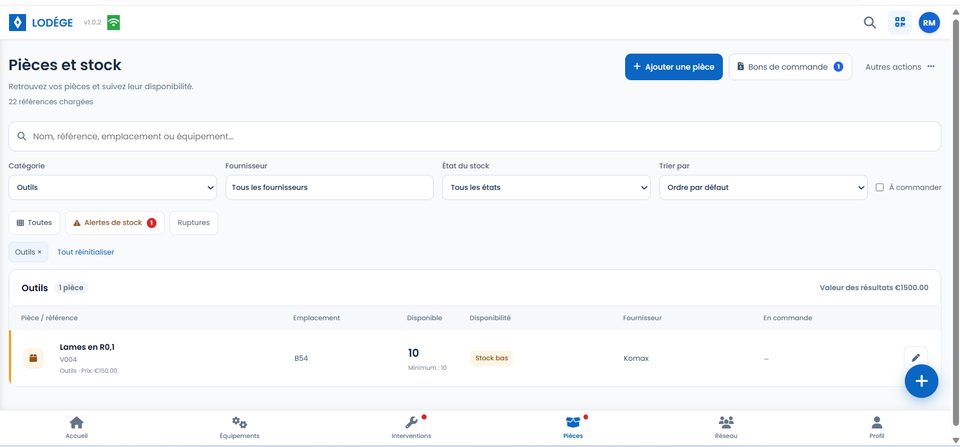Remove the Outils filter chip with its x
The height and width of the screenshot is (447, 960).
39,252
